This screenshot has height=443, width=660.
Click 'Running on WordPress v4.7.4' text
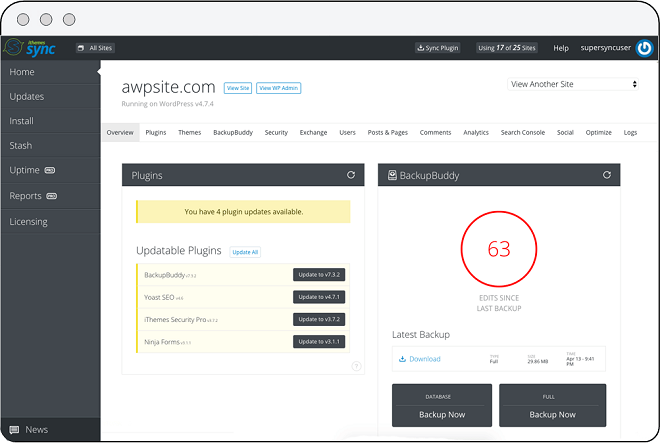click(x=168, y=104)
